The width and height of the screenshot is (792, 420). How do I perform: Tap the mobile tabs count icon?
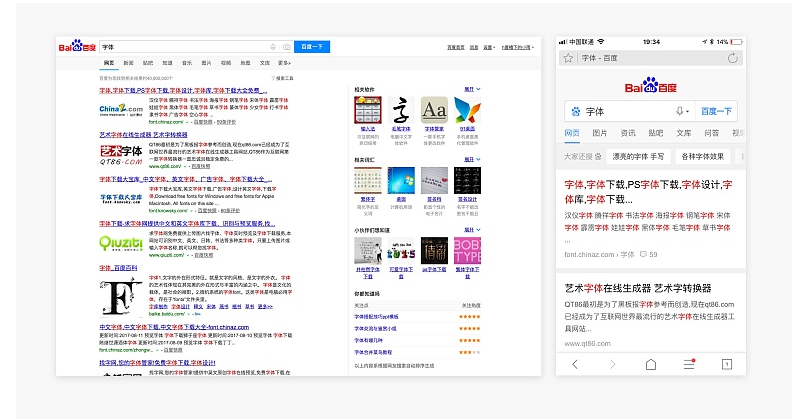pyautogui.click(x=727, y=363)
